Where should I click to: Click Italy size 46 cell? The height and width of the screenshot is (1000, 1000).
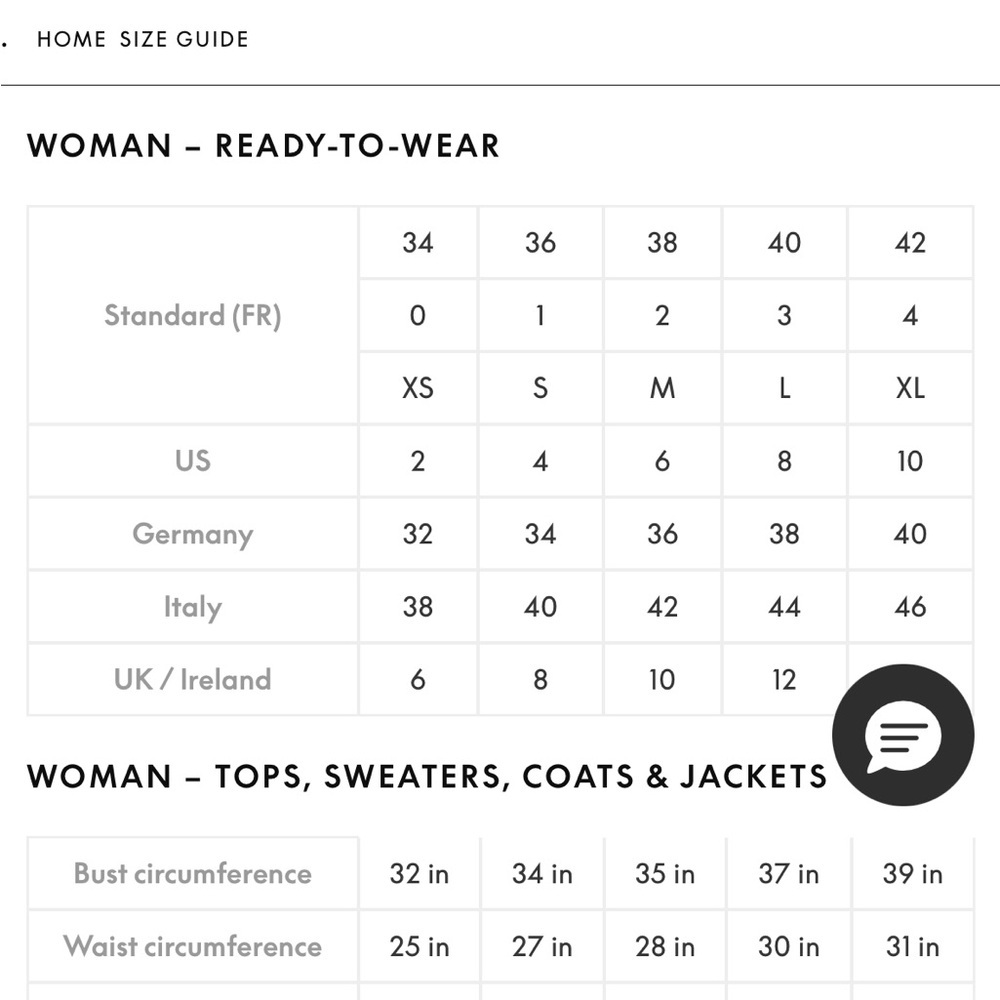pyautogui.click(x=910, y=607)
